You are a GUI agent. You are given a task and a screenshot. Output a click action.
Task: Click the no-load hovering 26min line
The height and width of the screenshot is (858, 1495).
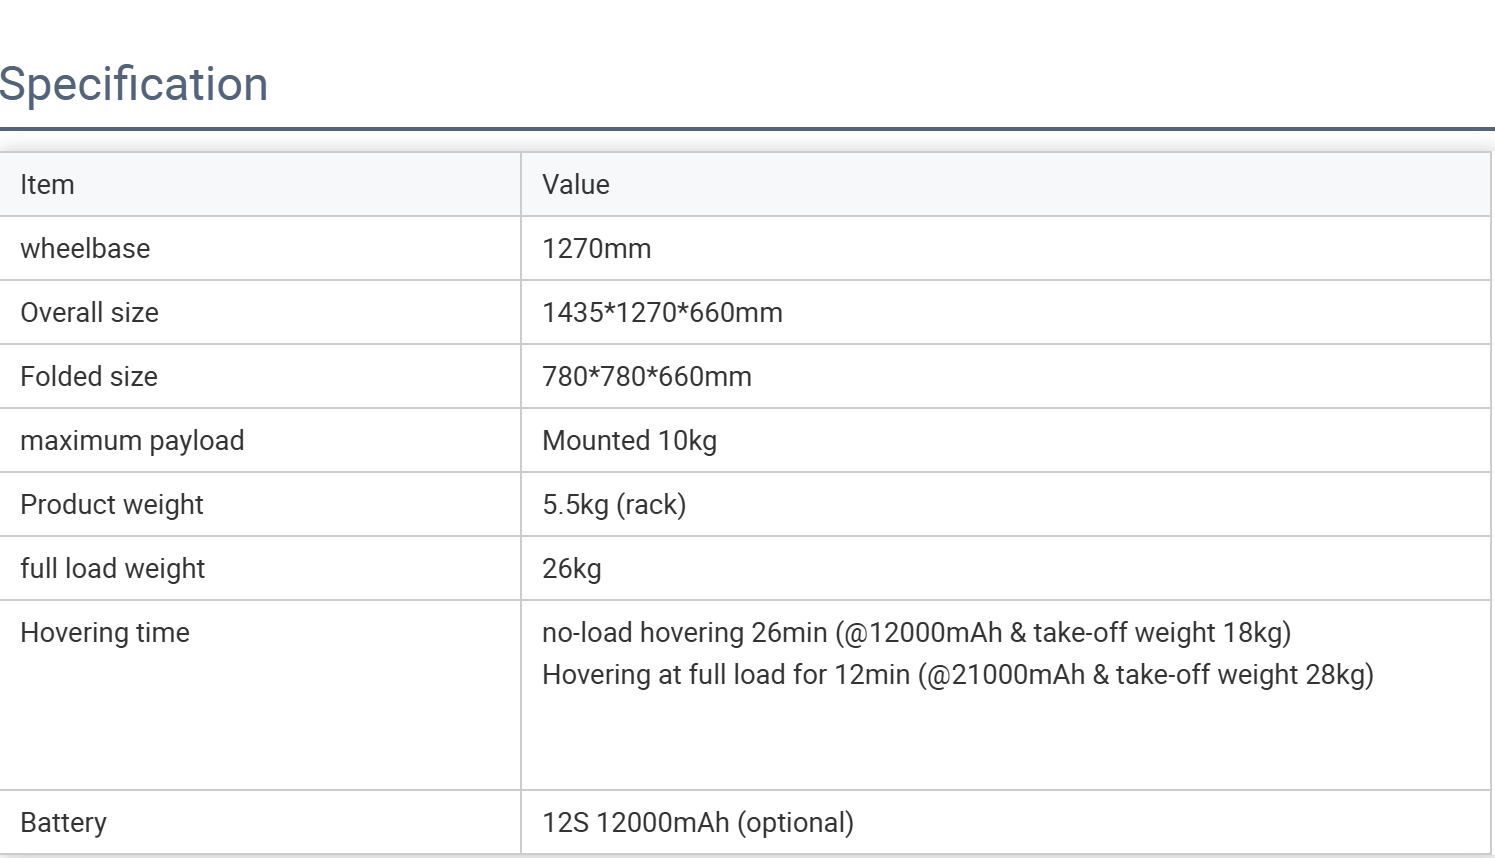pyautogui.click(x=916, y=633)
